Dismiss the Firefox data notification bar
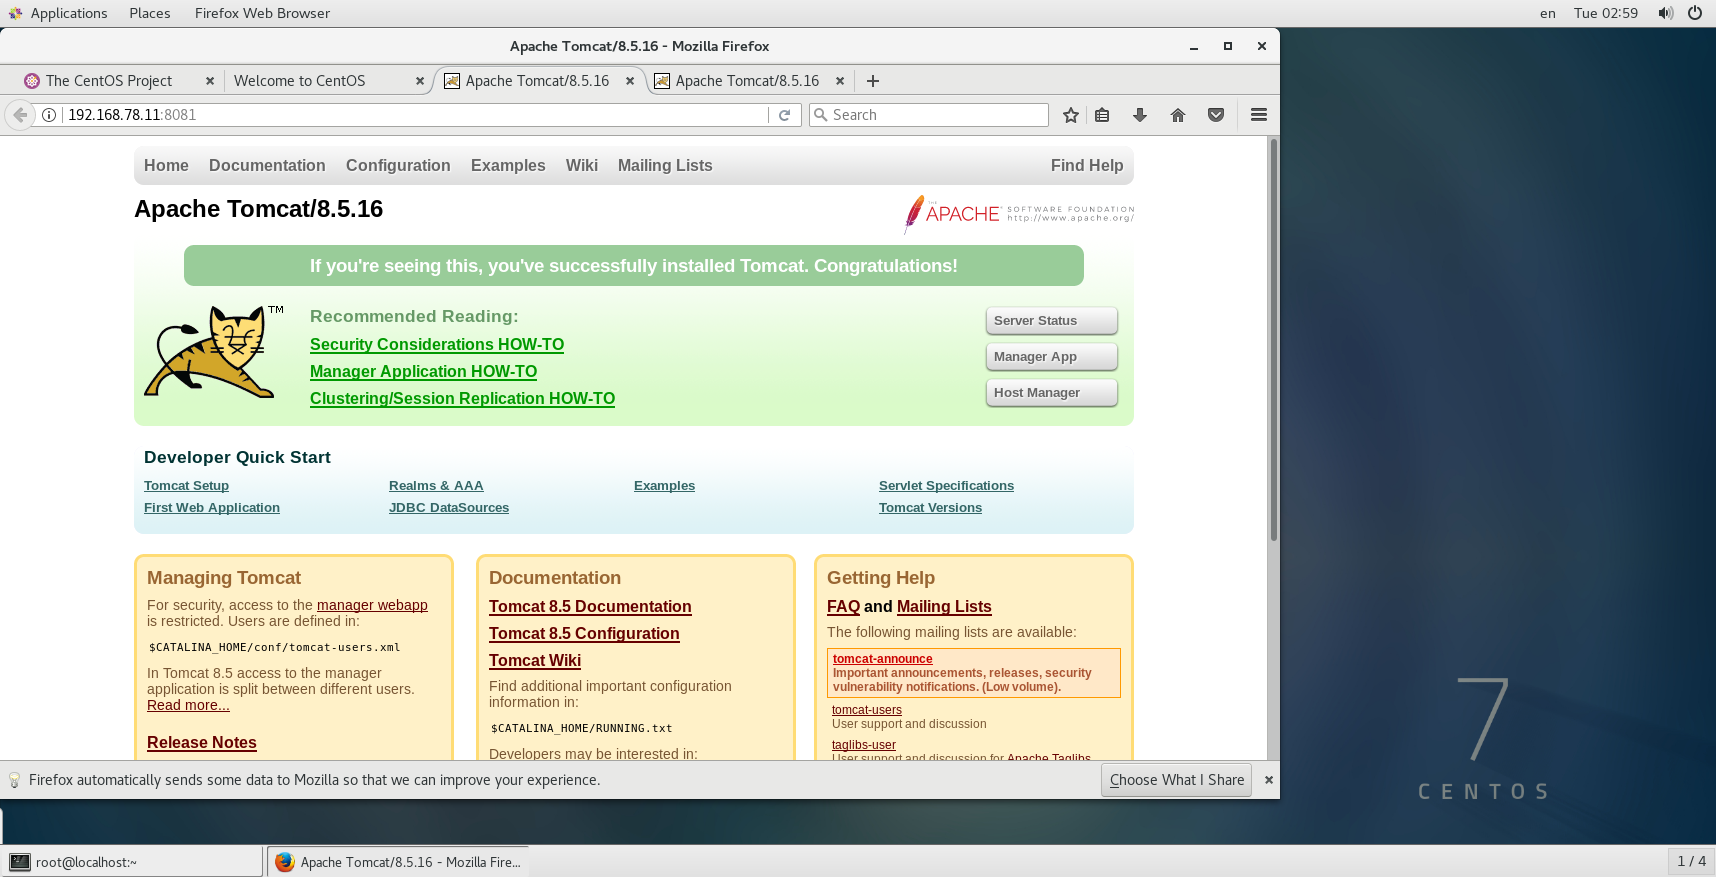Viewport: 1716px width, 877px height. [1269, 780]
